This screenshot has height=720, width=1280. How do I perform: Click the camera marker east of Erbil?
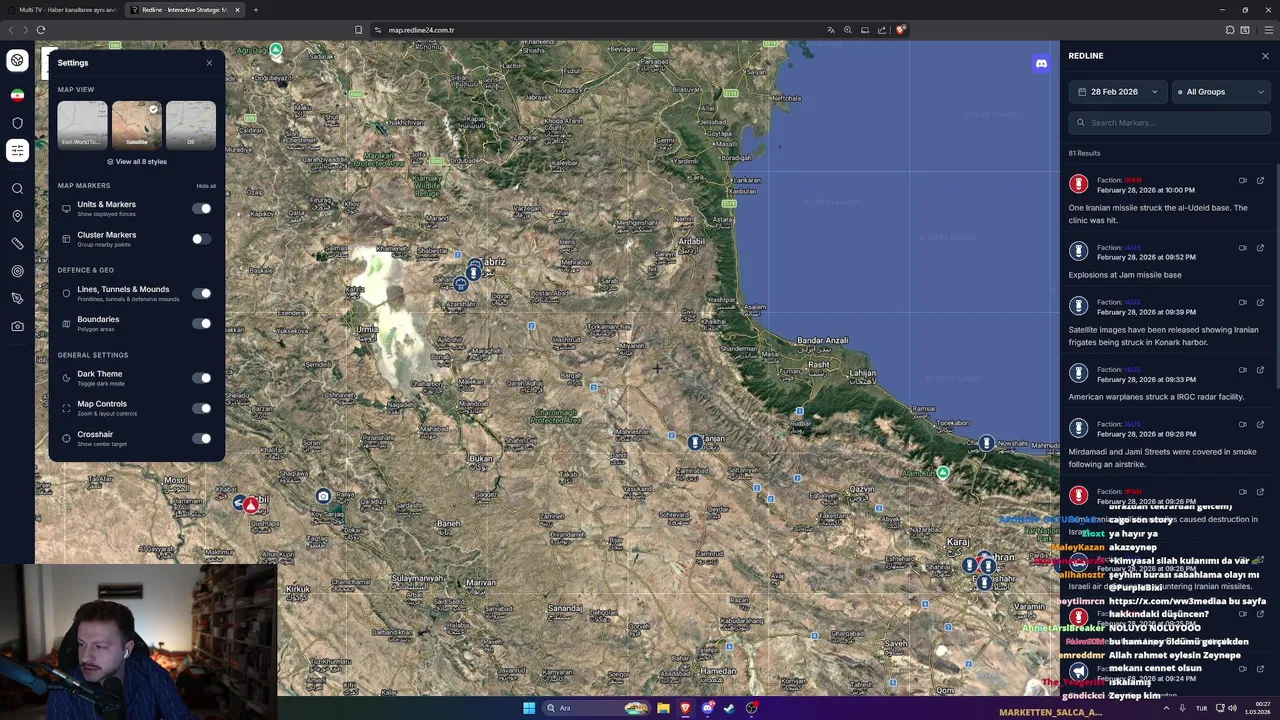tap(323, 496)
